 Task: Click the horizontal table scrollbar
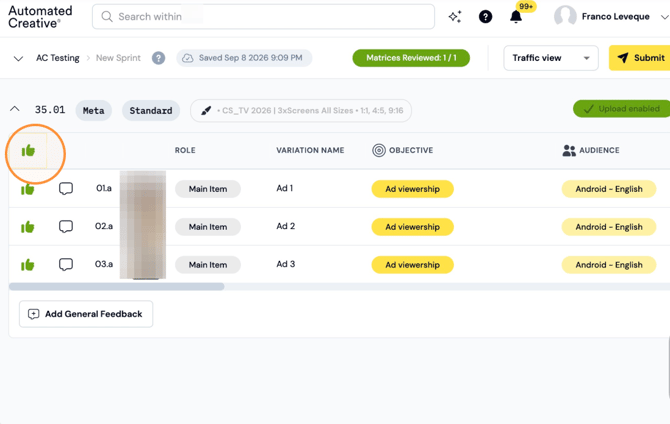[117, 287]
